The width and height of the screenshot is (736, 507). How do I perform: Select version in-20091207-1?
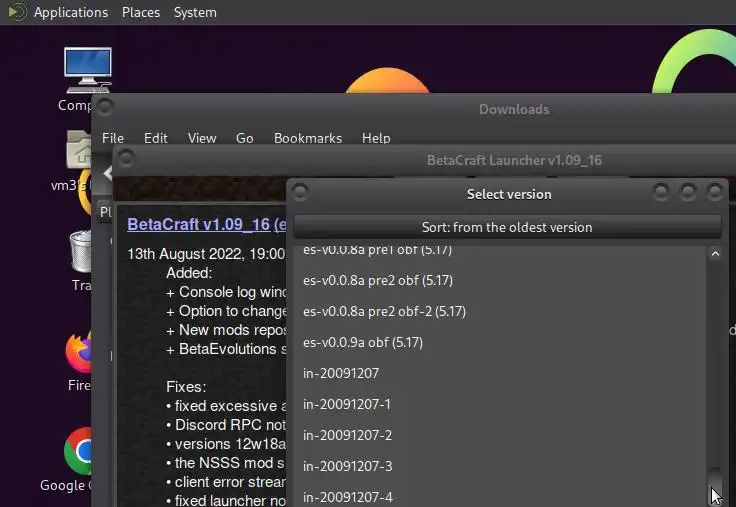pos(499,404)
